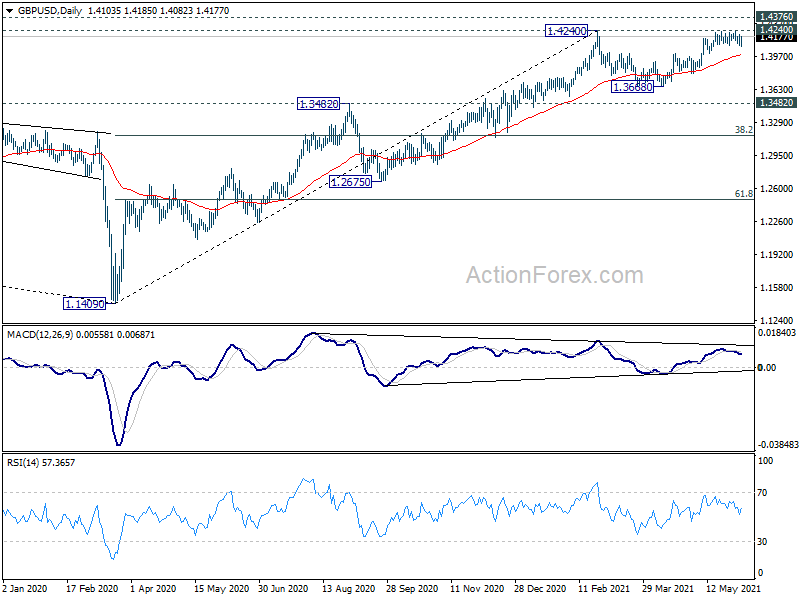800x600 pixels.
Task: Select the 38.2 Fibonacci level label
Action: point(743,130)
